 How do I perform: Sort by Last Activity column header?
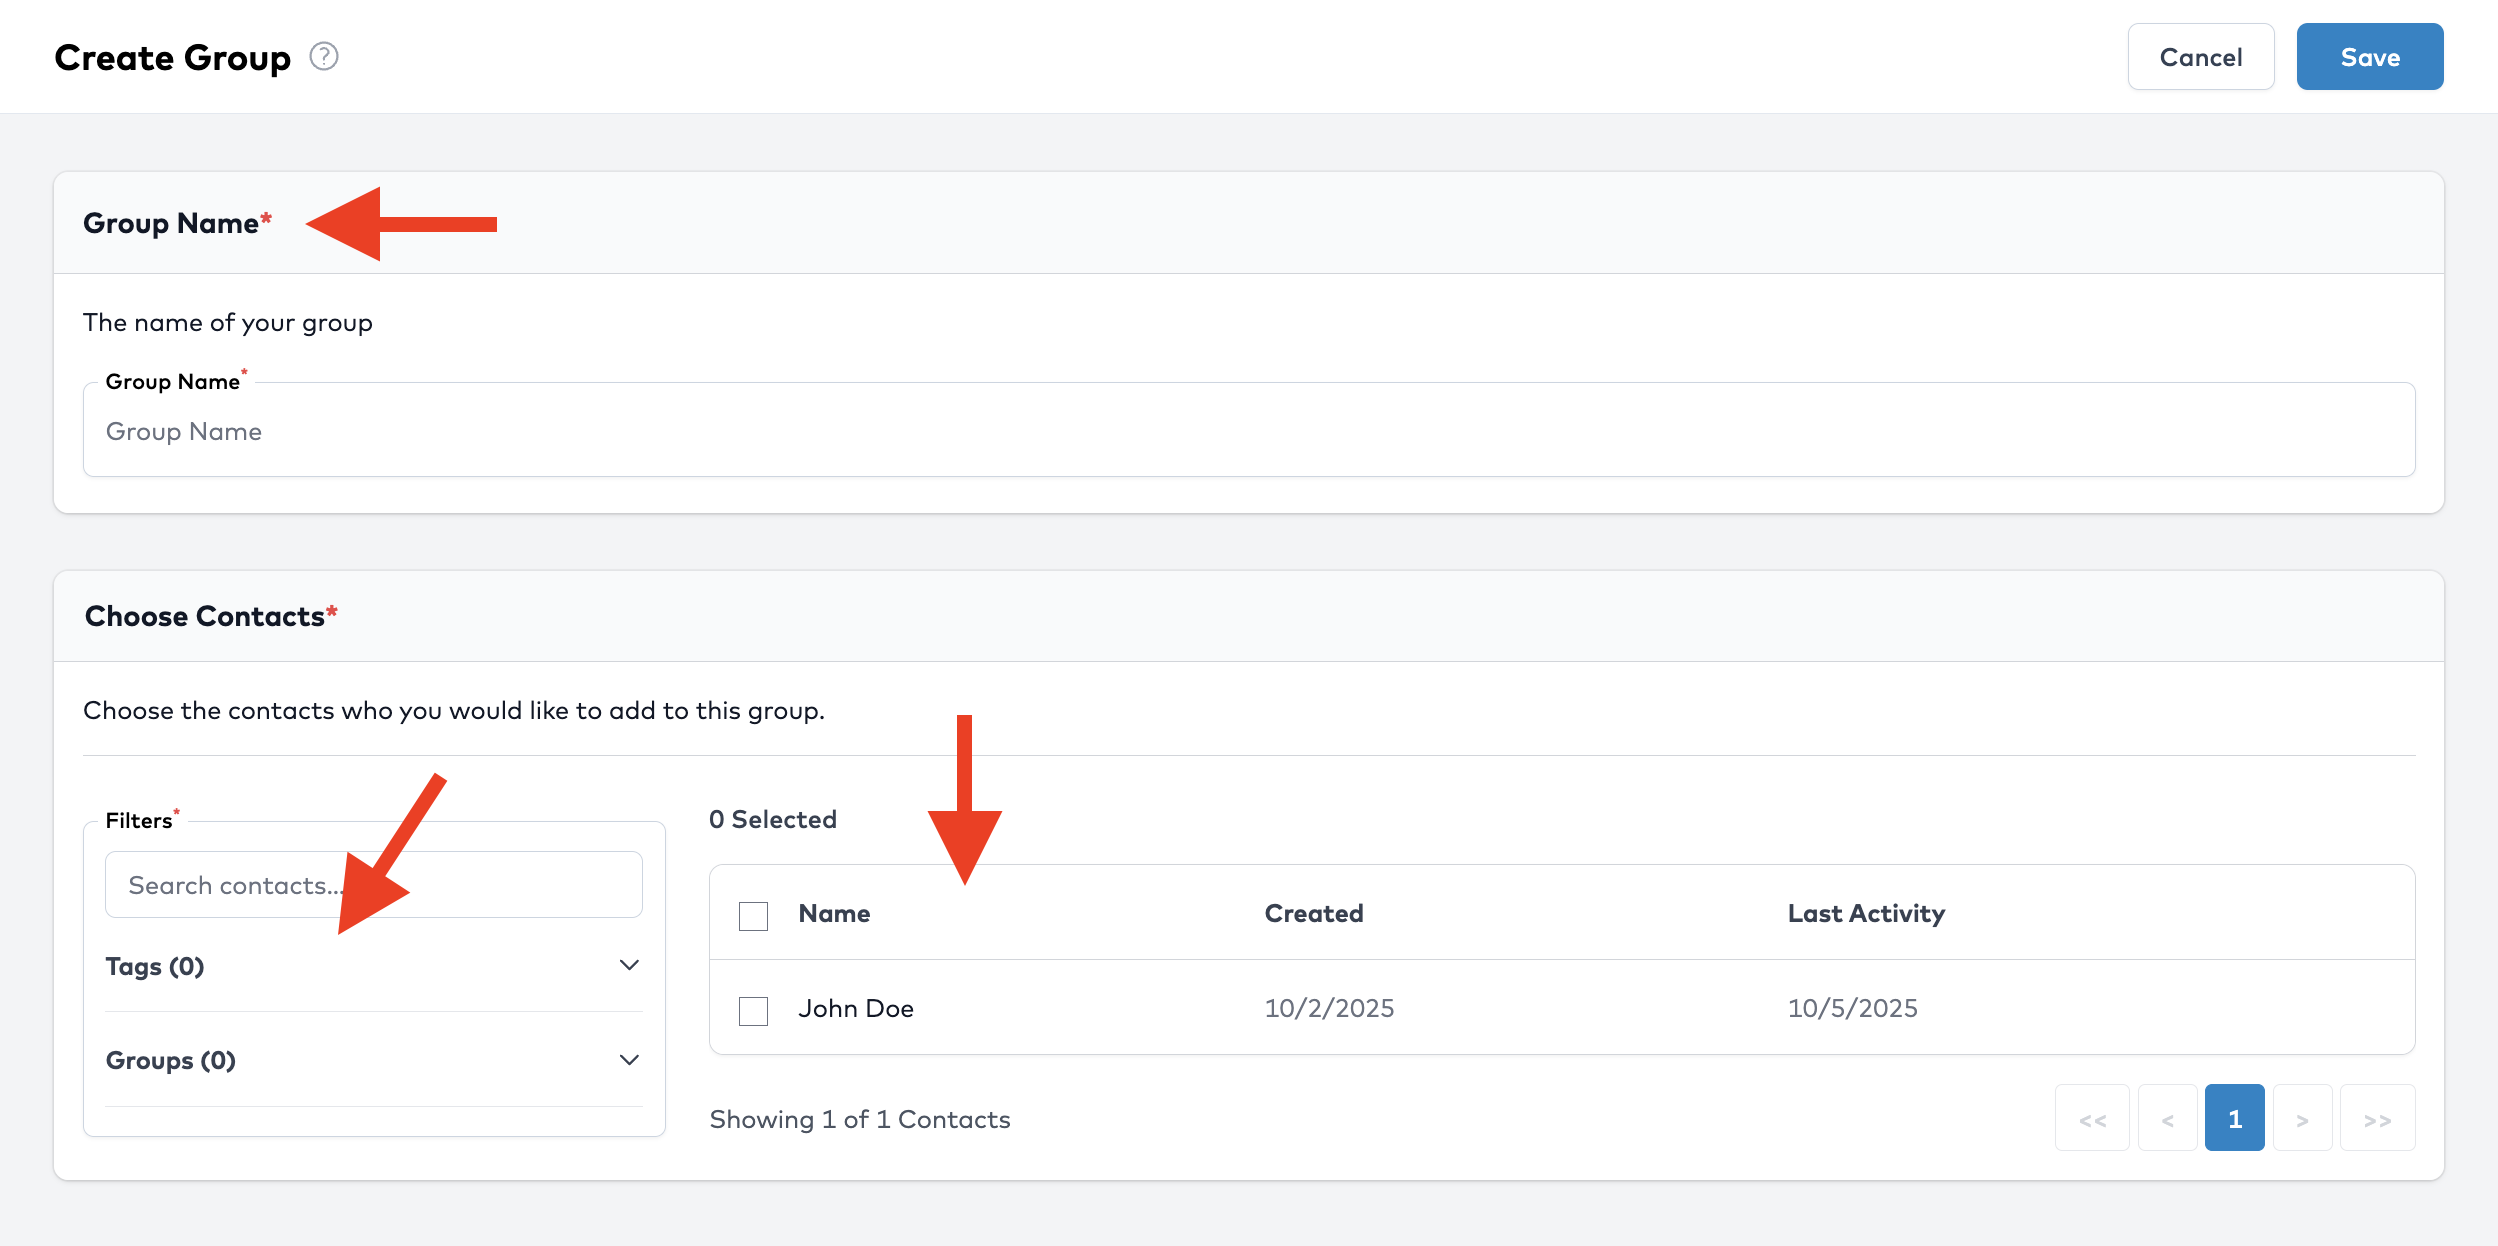1865,913
